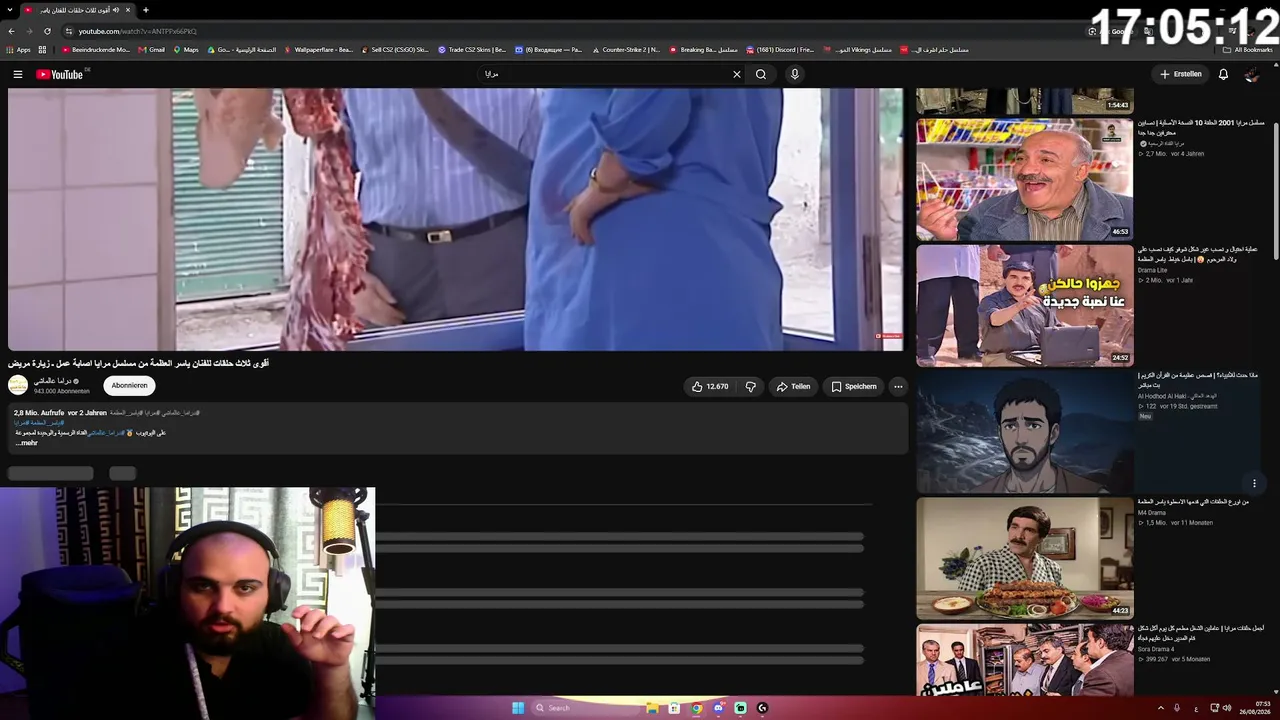Open the All Bookmarks folder

[1248, 50]
